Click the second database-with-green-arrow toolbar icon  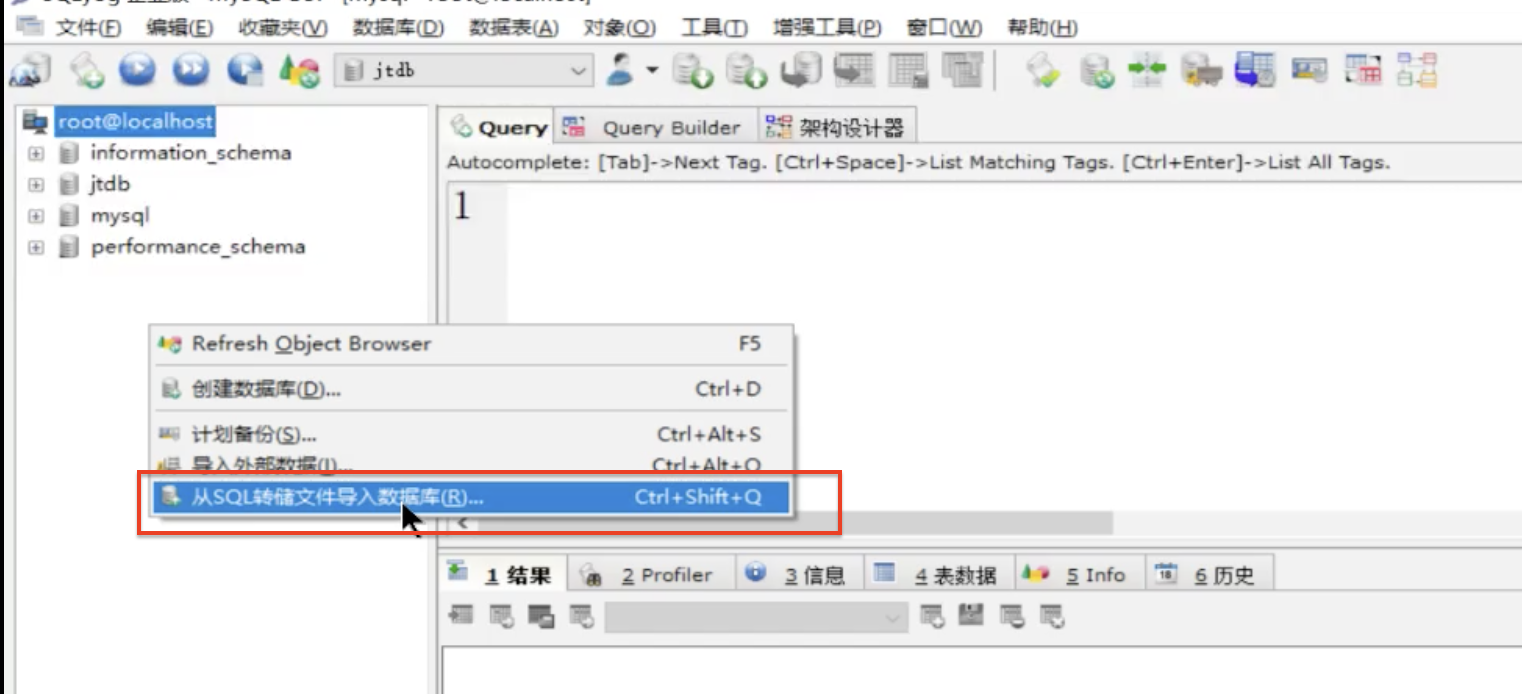click(x=745, y=71)
